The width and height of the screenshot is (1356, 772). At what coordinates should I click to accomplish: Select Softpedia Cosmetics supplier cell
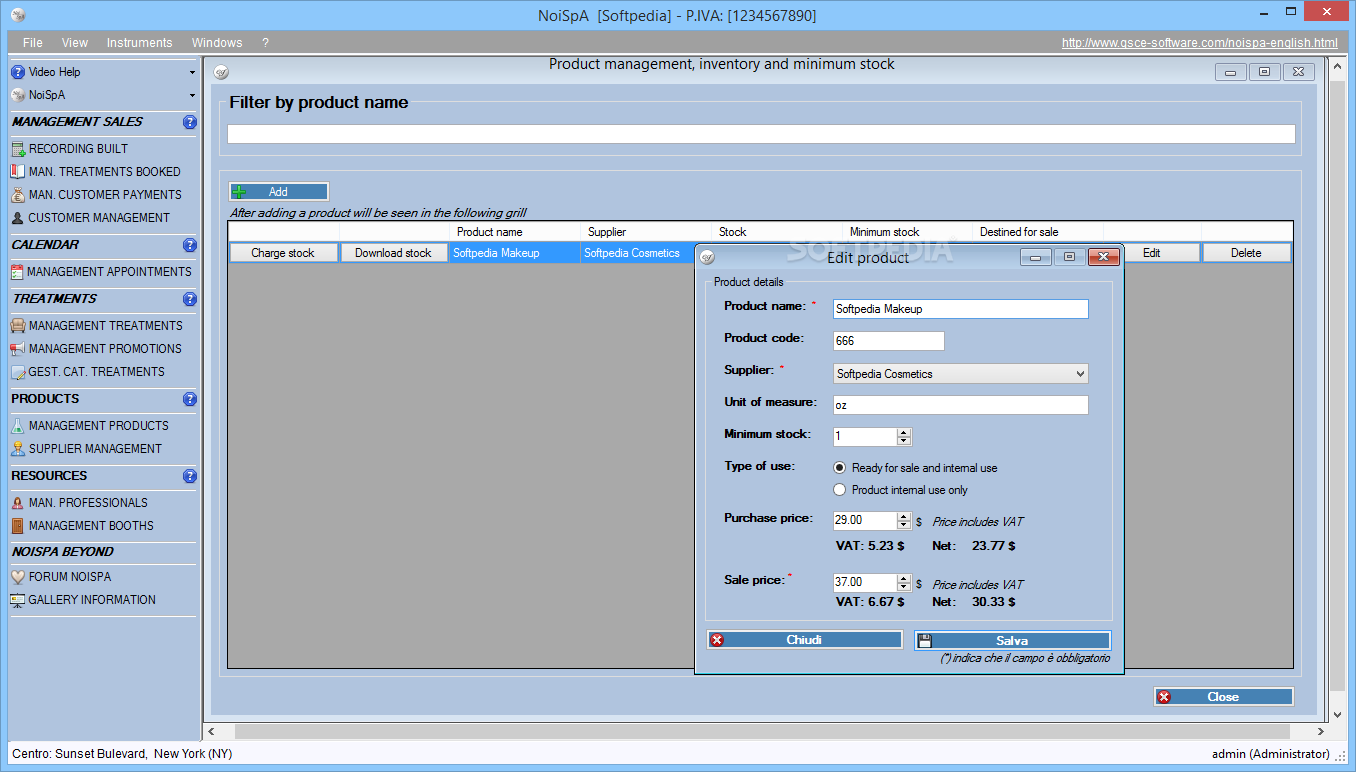coord(637,253)
